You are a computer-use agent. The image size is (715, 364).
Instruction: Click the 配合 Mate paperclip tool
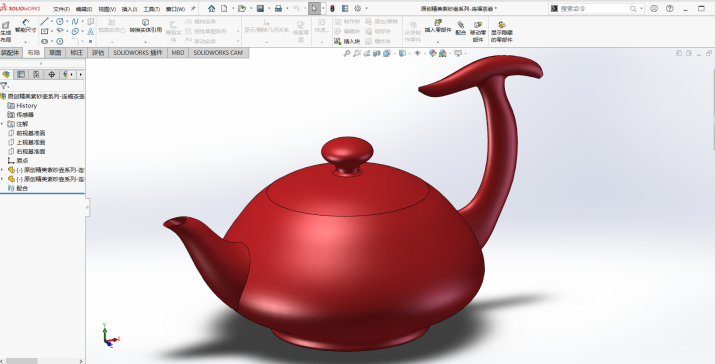461,28
